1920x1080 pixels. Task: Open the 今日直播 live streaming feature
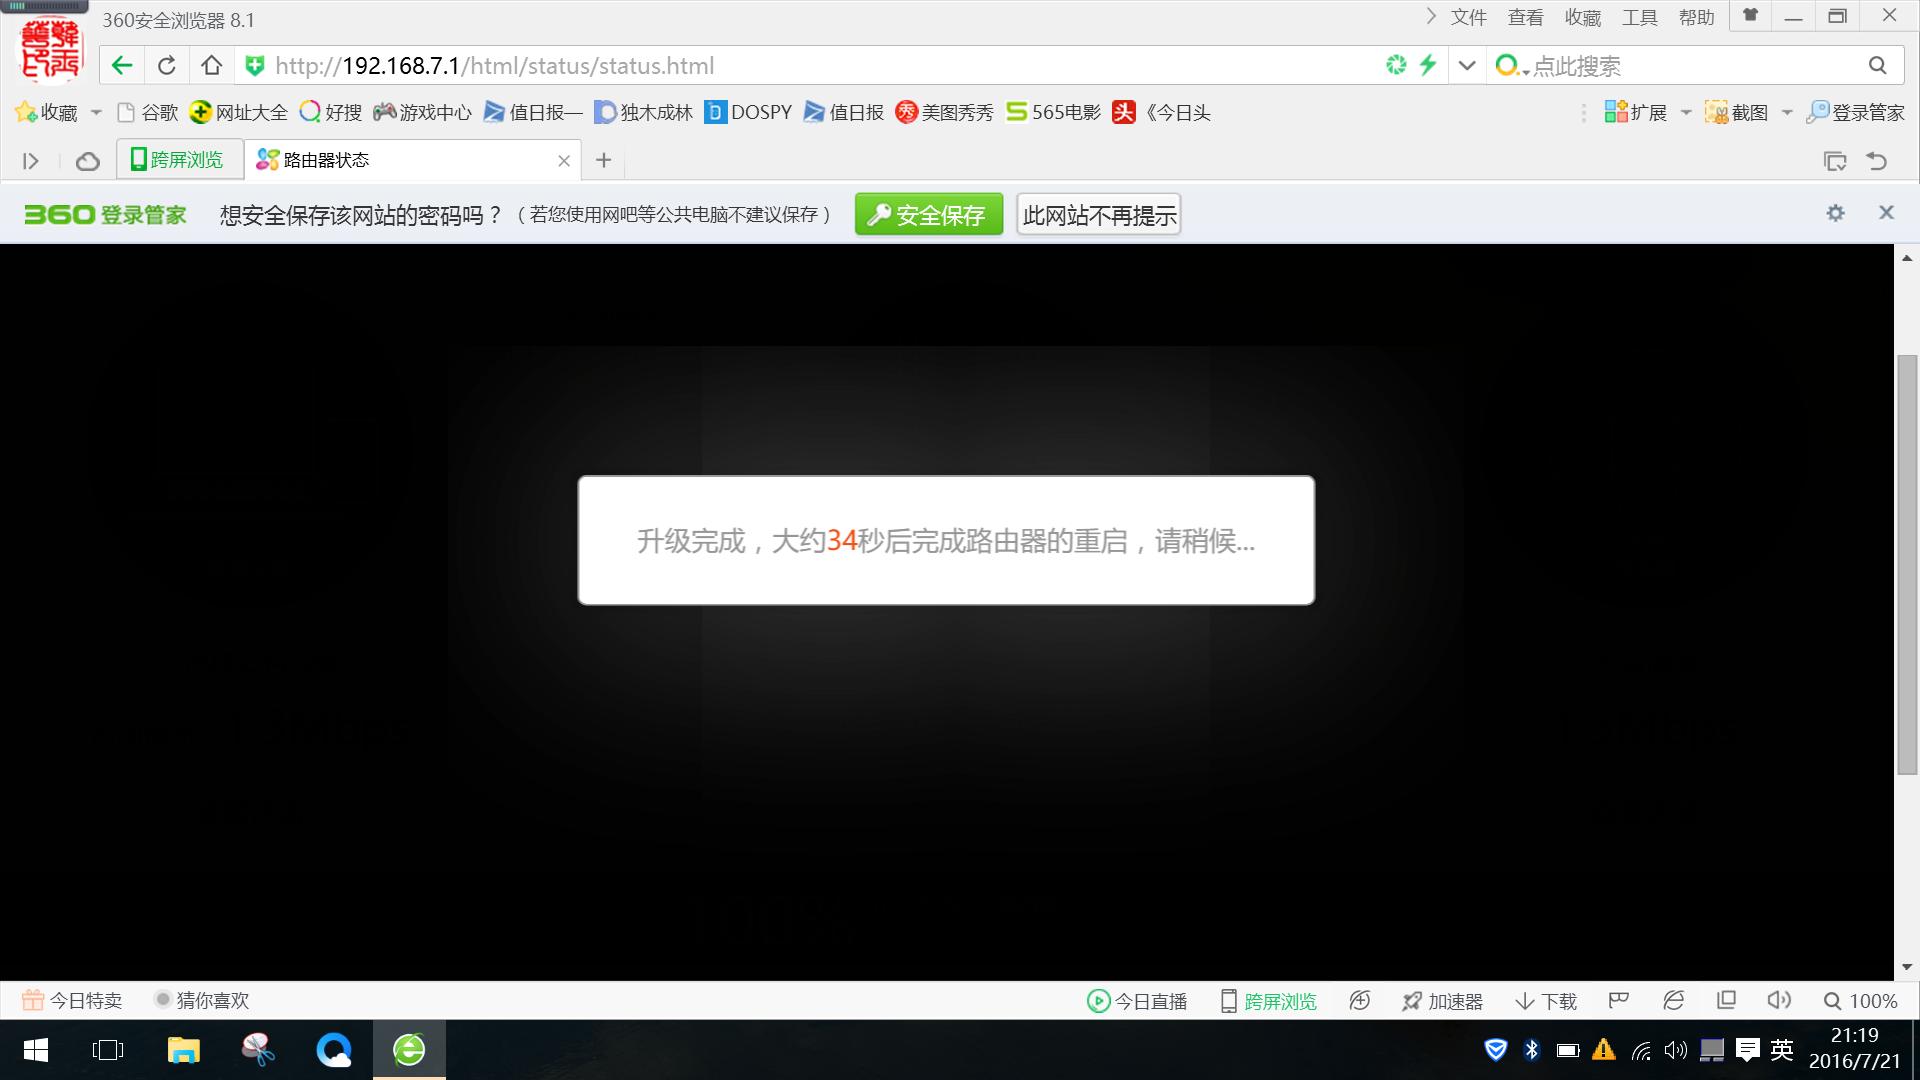click(x=1136, y=1000)
